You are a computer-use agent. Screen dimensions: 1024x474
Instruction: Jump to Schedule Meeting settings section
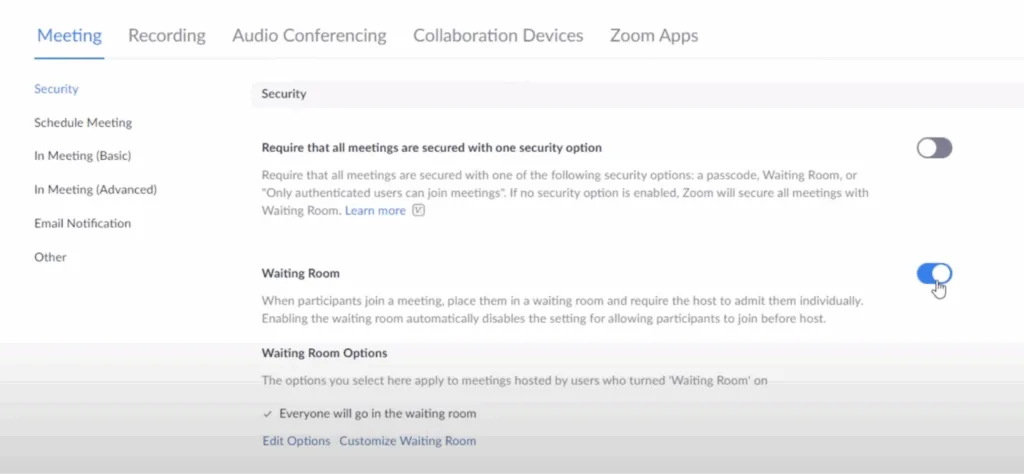coord(83,123)
